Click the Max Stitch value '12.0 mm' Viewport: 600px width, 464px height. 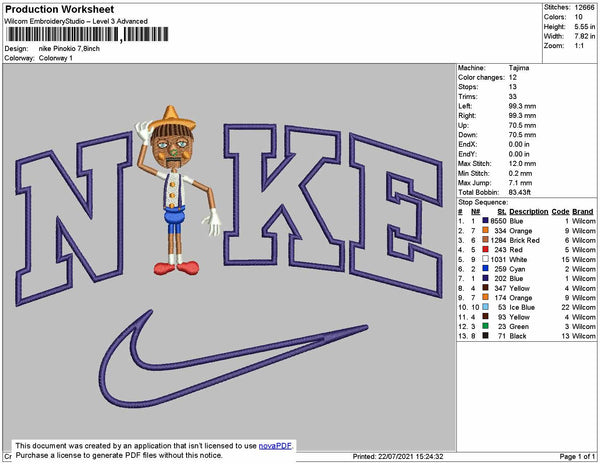[522, 164]
